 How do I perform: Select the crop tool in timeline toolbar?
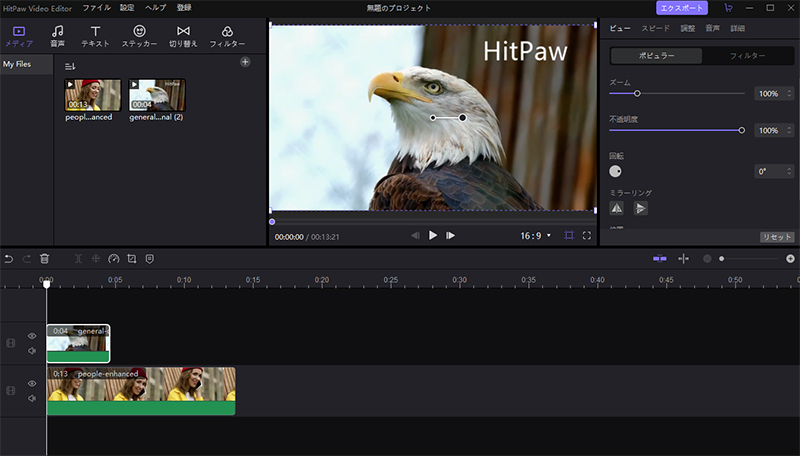pyautogui.click(x=132, y=259)
